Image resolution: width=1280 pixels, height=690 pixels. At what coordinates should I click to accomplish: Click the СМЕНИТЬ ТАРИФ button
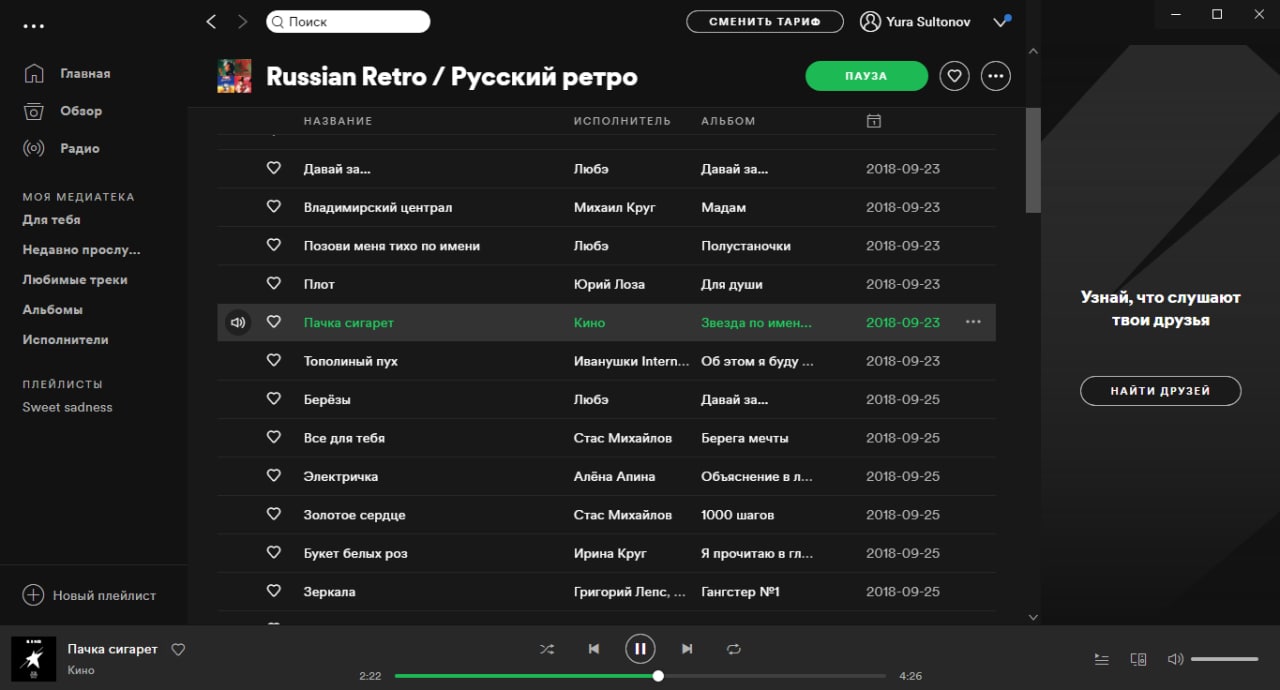click(x=764, y=21)
